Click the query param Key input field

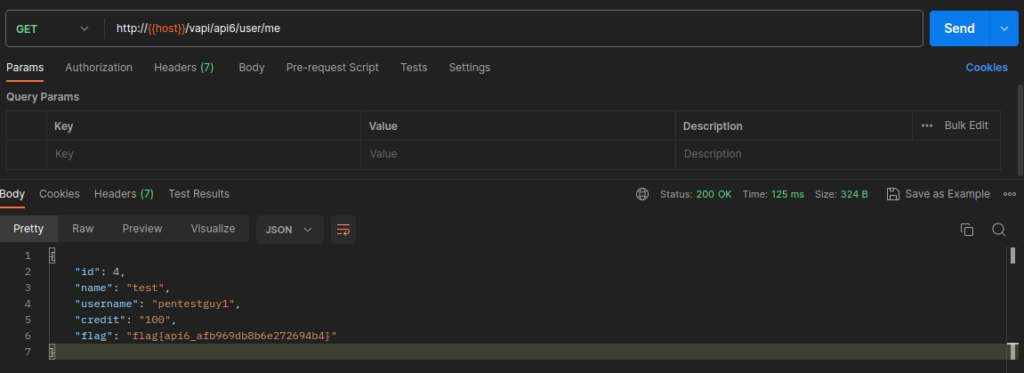click(204, 154)
